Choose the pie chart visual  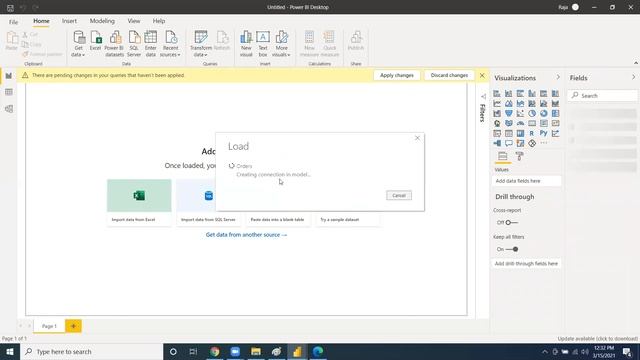pos(532,113)
